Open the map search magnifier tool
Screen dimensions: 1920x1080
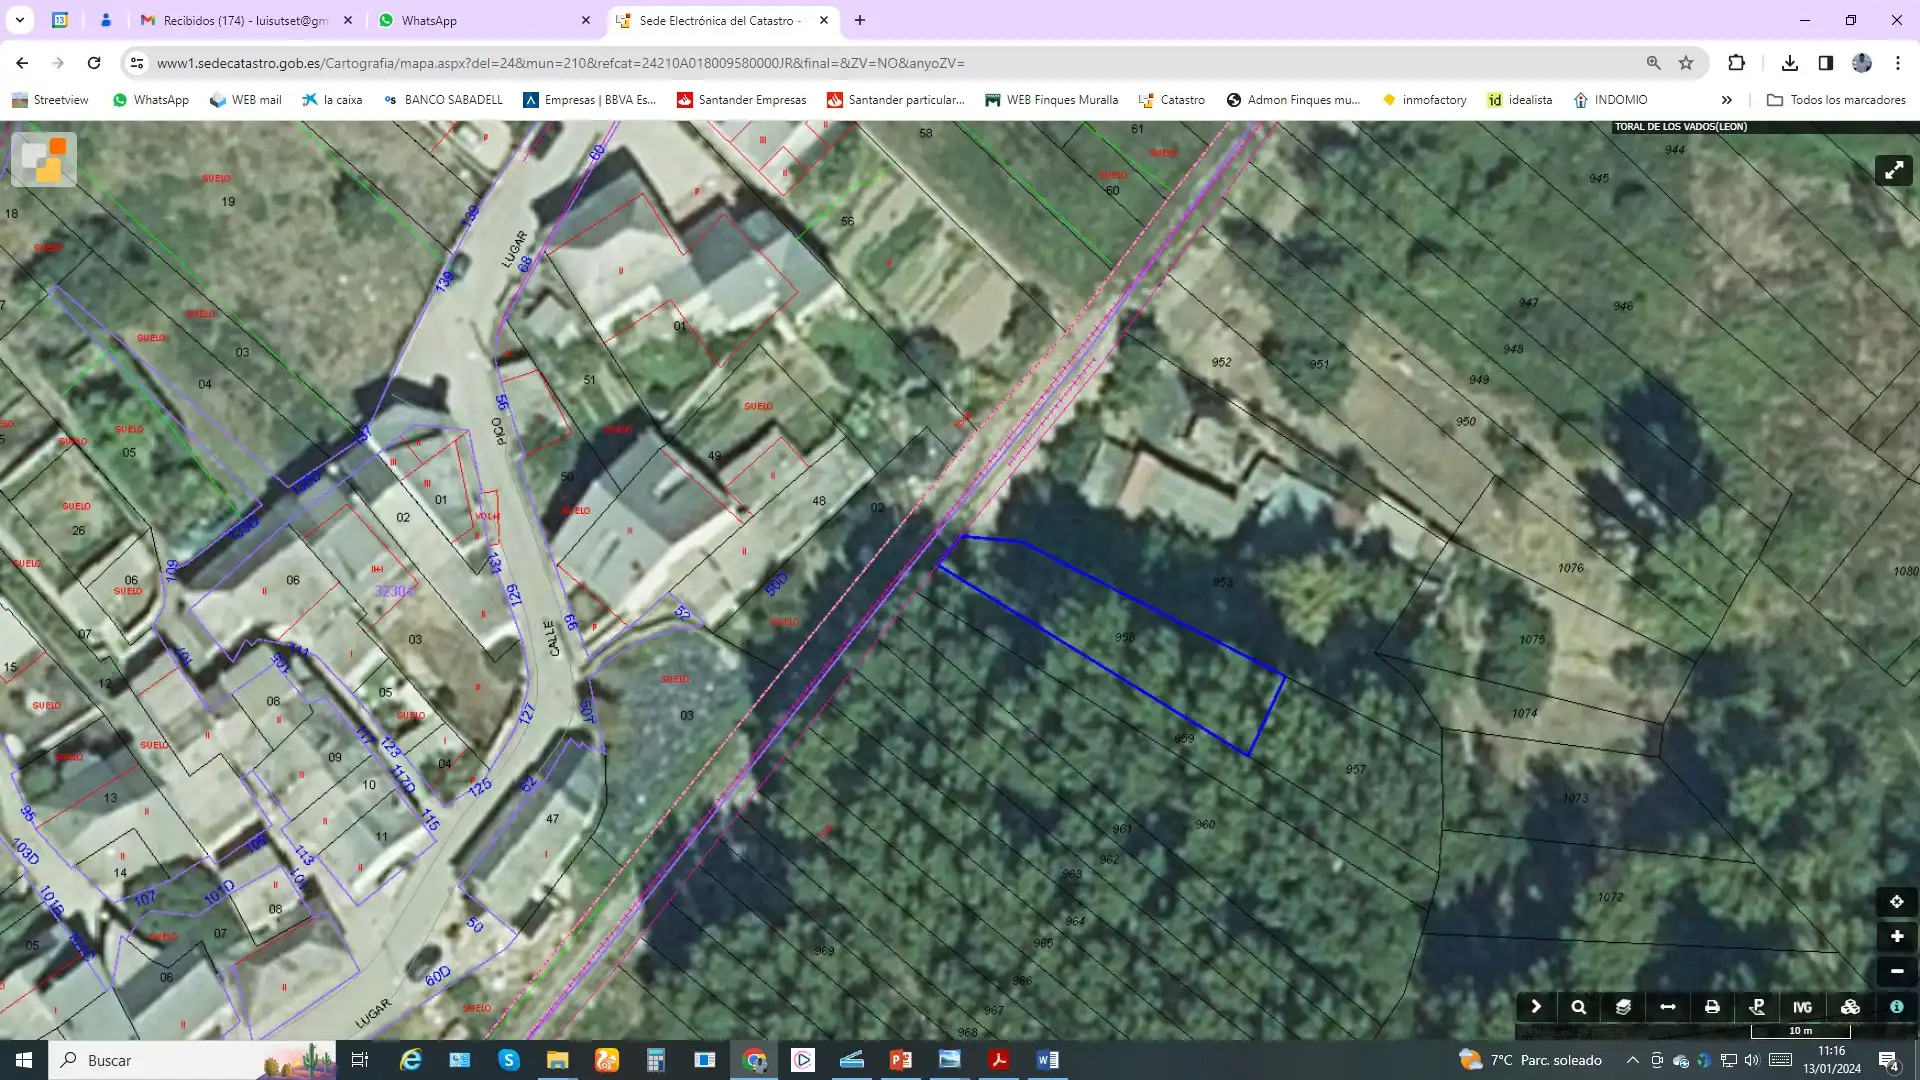[1579, 1007]
